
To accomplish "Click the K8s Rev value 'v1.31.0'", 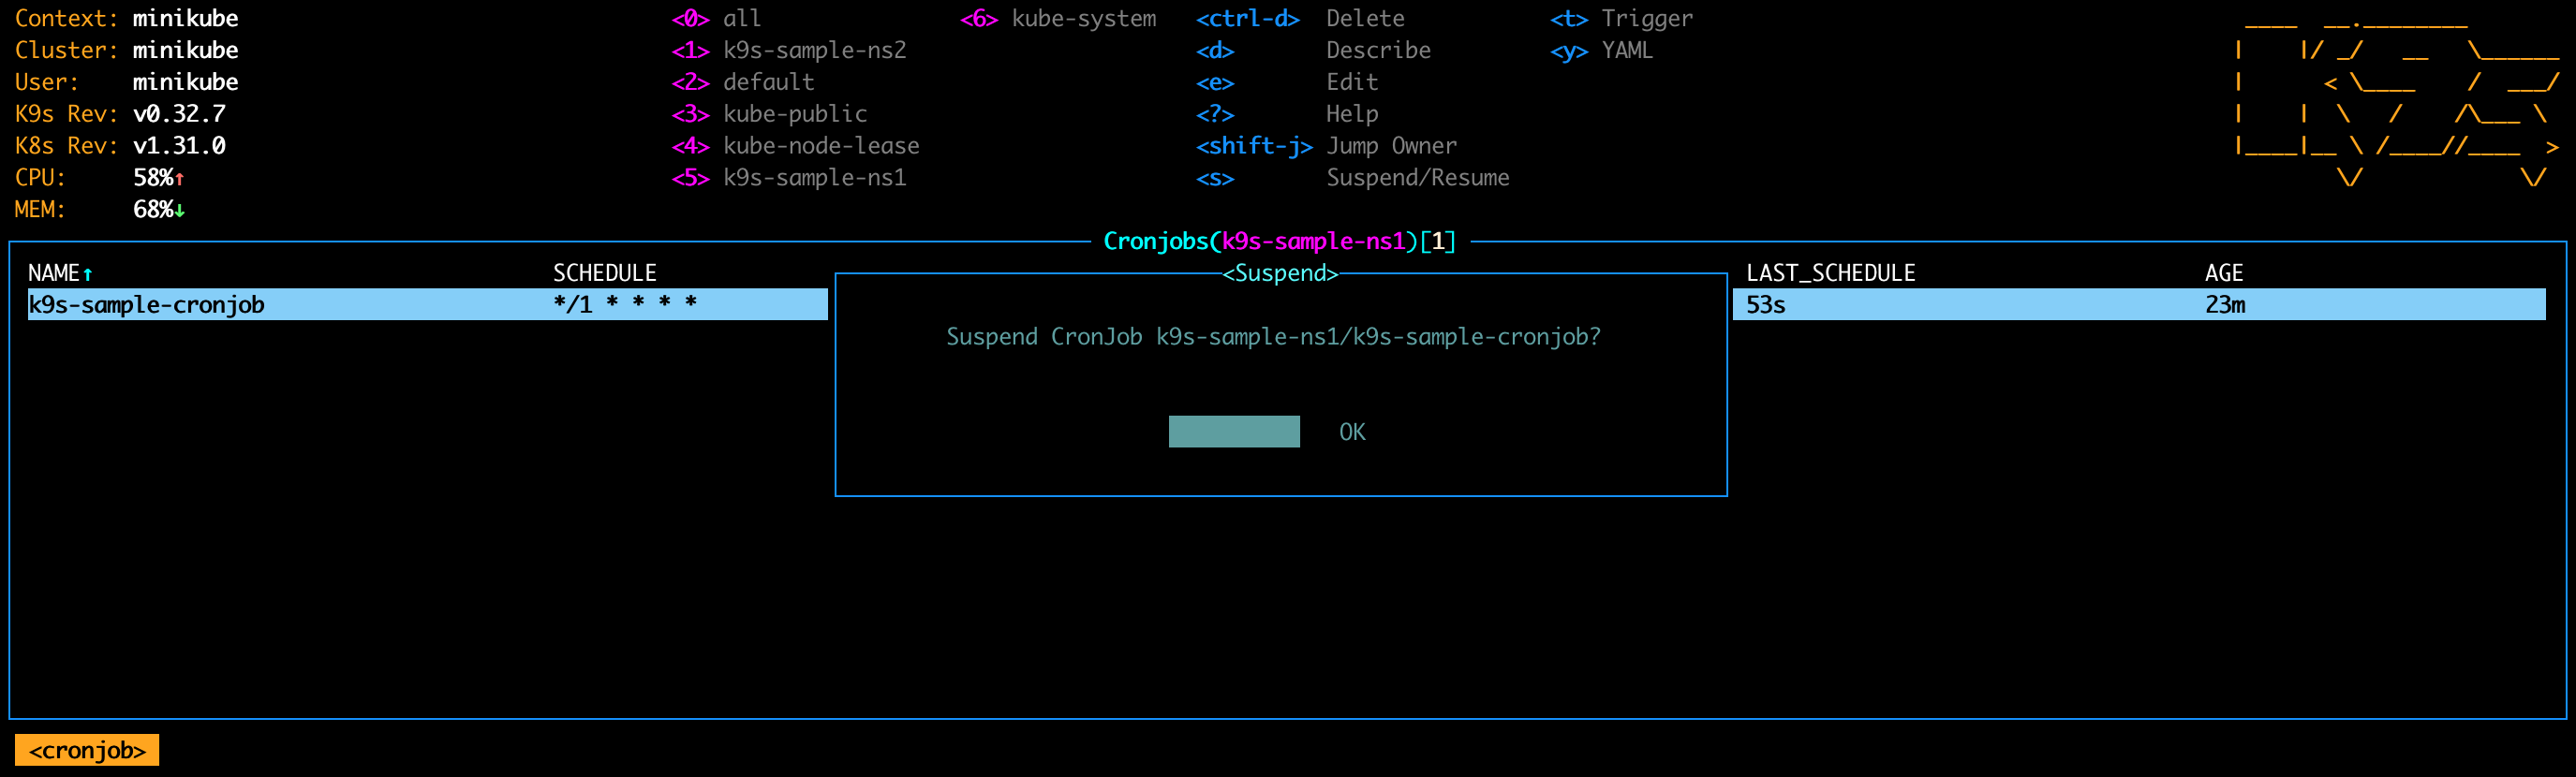I will point(179,146).
